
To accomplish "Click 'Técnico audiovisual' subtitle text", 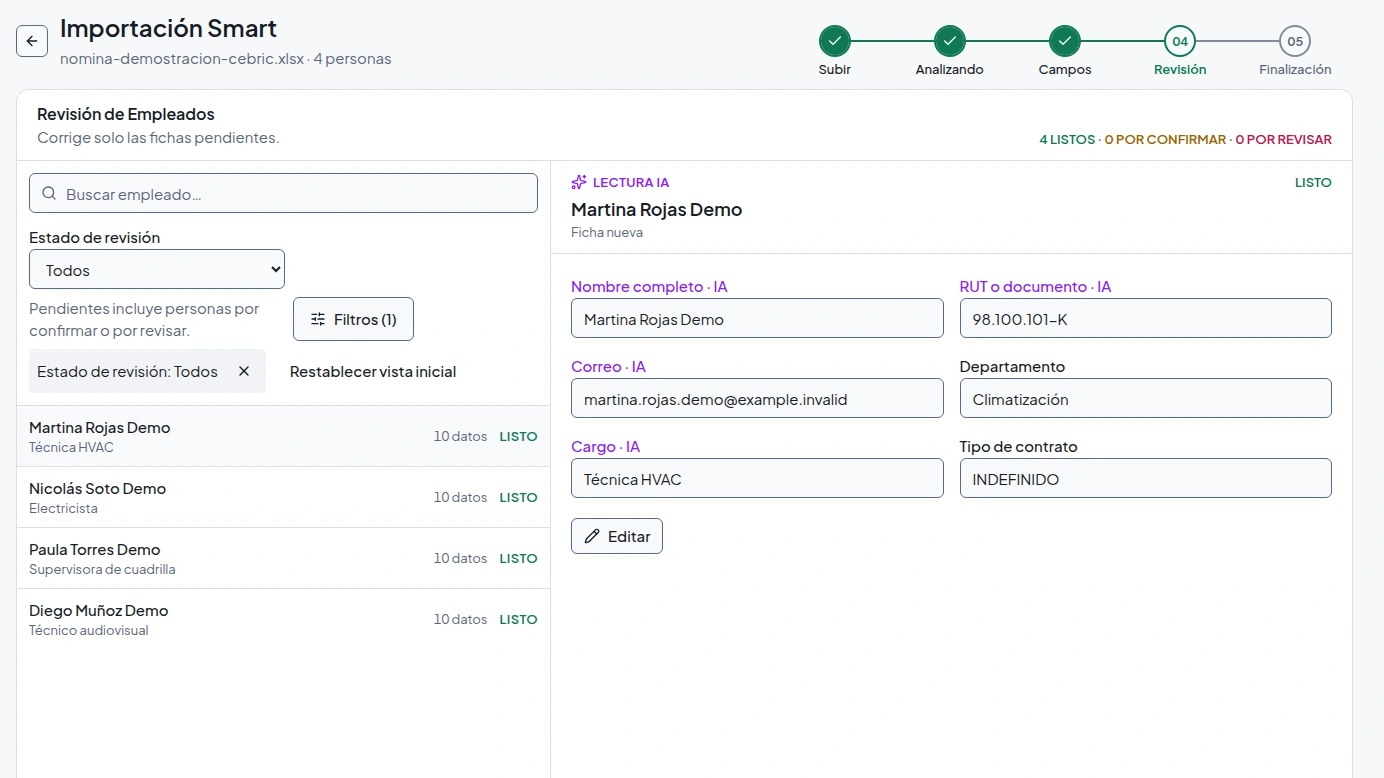I will 88,630.
